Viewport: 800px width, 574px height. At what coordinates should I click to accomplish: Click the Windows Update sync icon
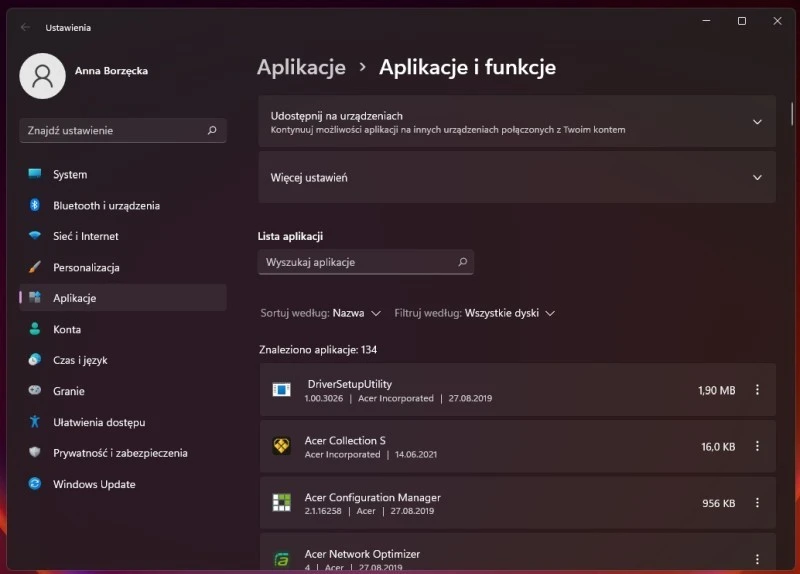pyautogui.click(x=35, y=483)
